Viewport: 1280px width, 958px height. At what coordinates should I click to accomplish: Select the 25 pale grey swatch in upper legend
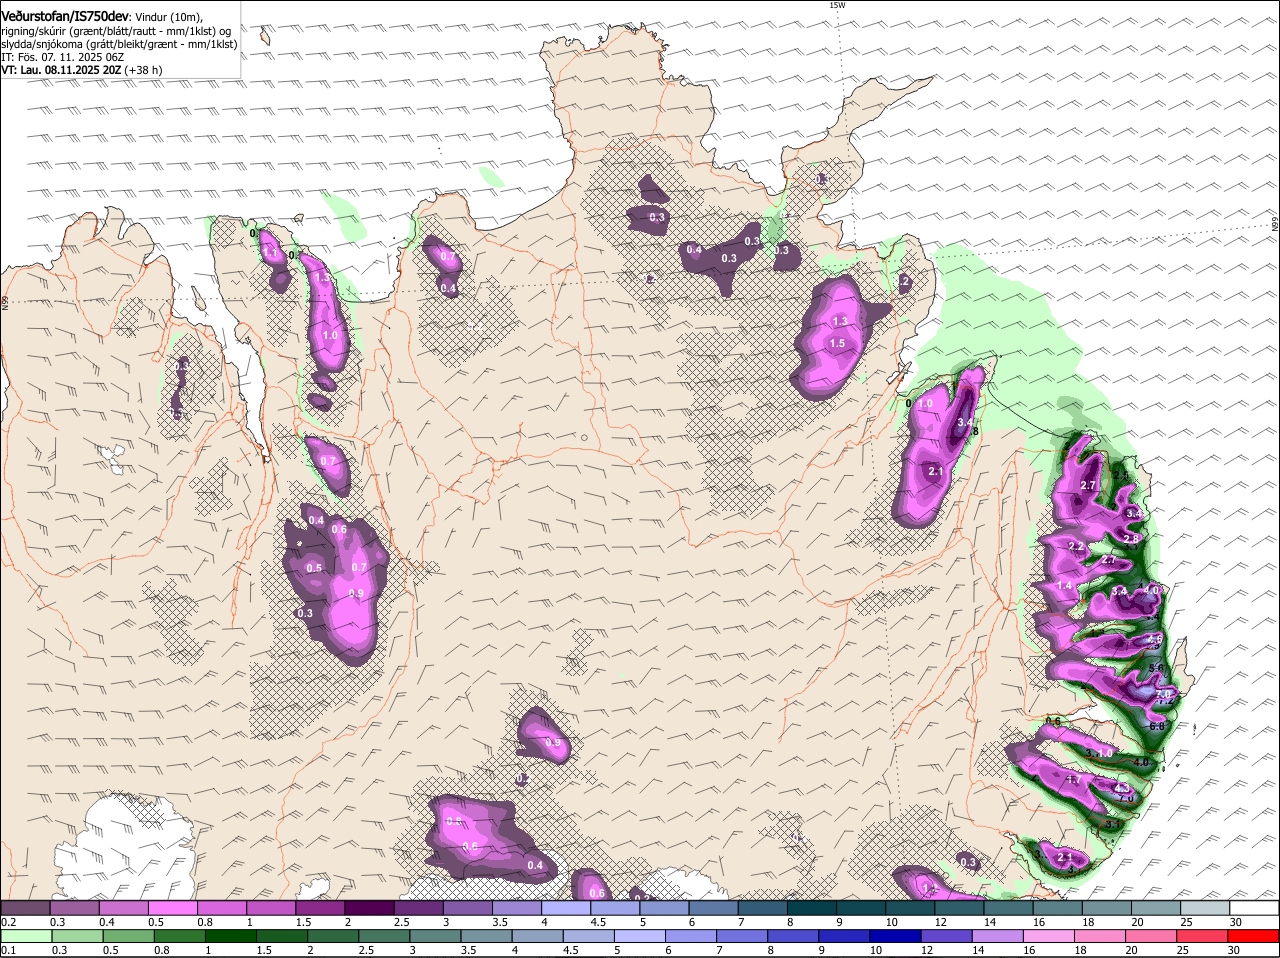[1205, 908]
